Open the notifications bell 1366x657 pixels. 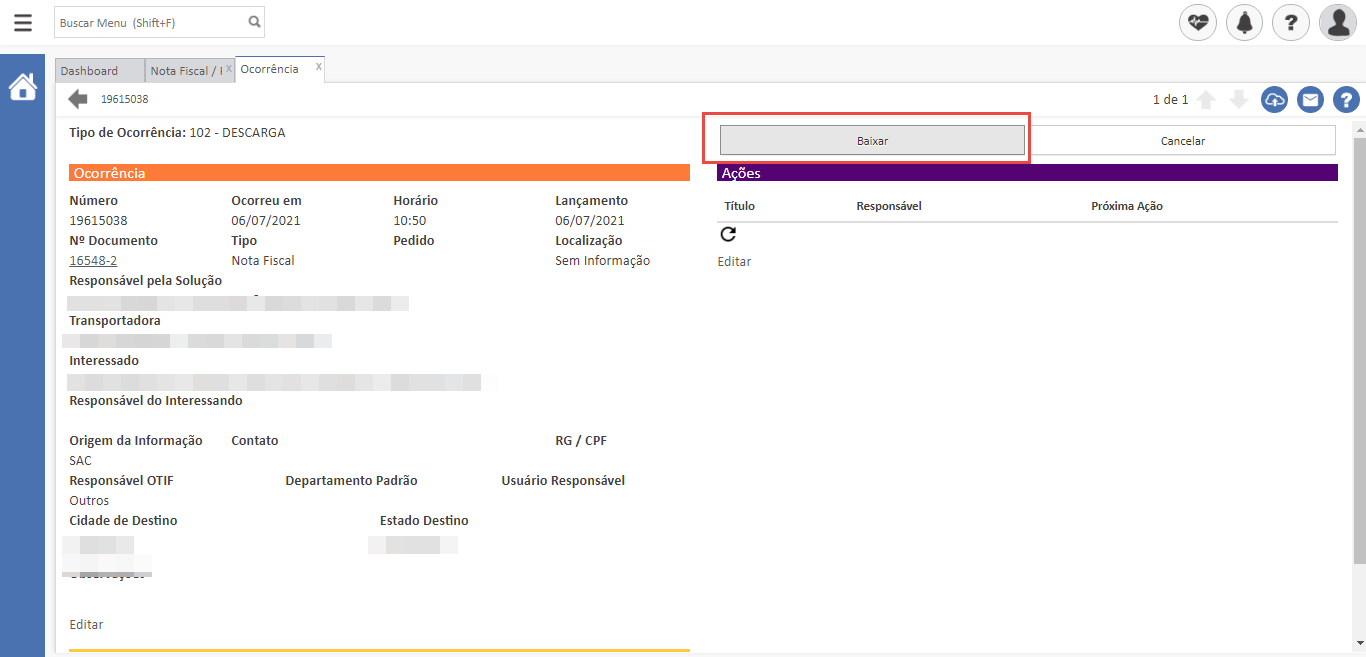pos(1244,22)
